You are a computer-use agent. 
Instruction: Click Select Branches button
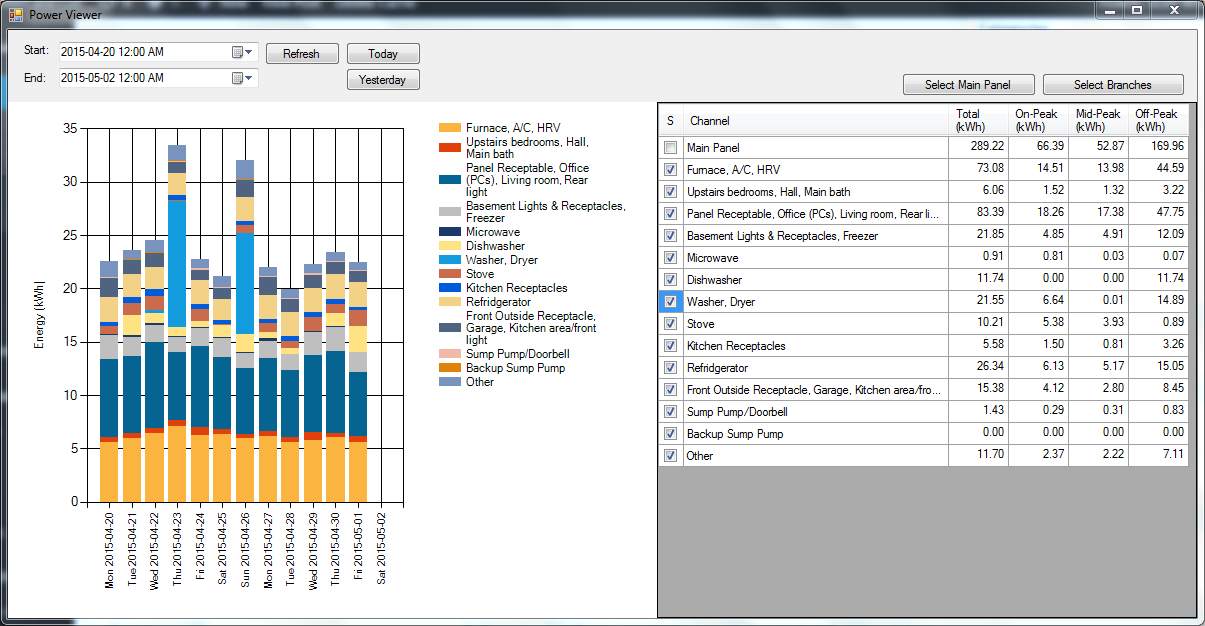[x=1112, y=85]
